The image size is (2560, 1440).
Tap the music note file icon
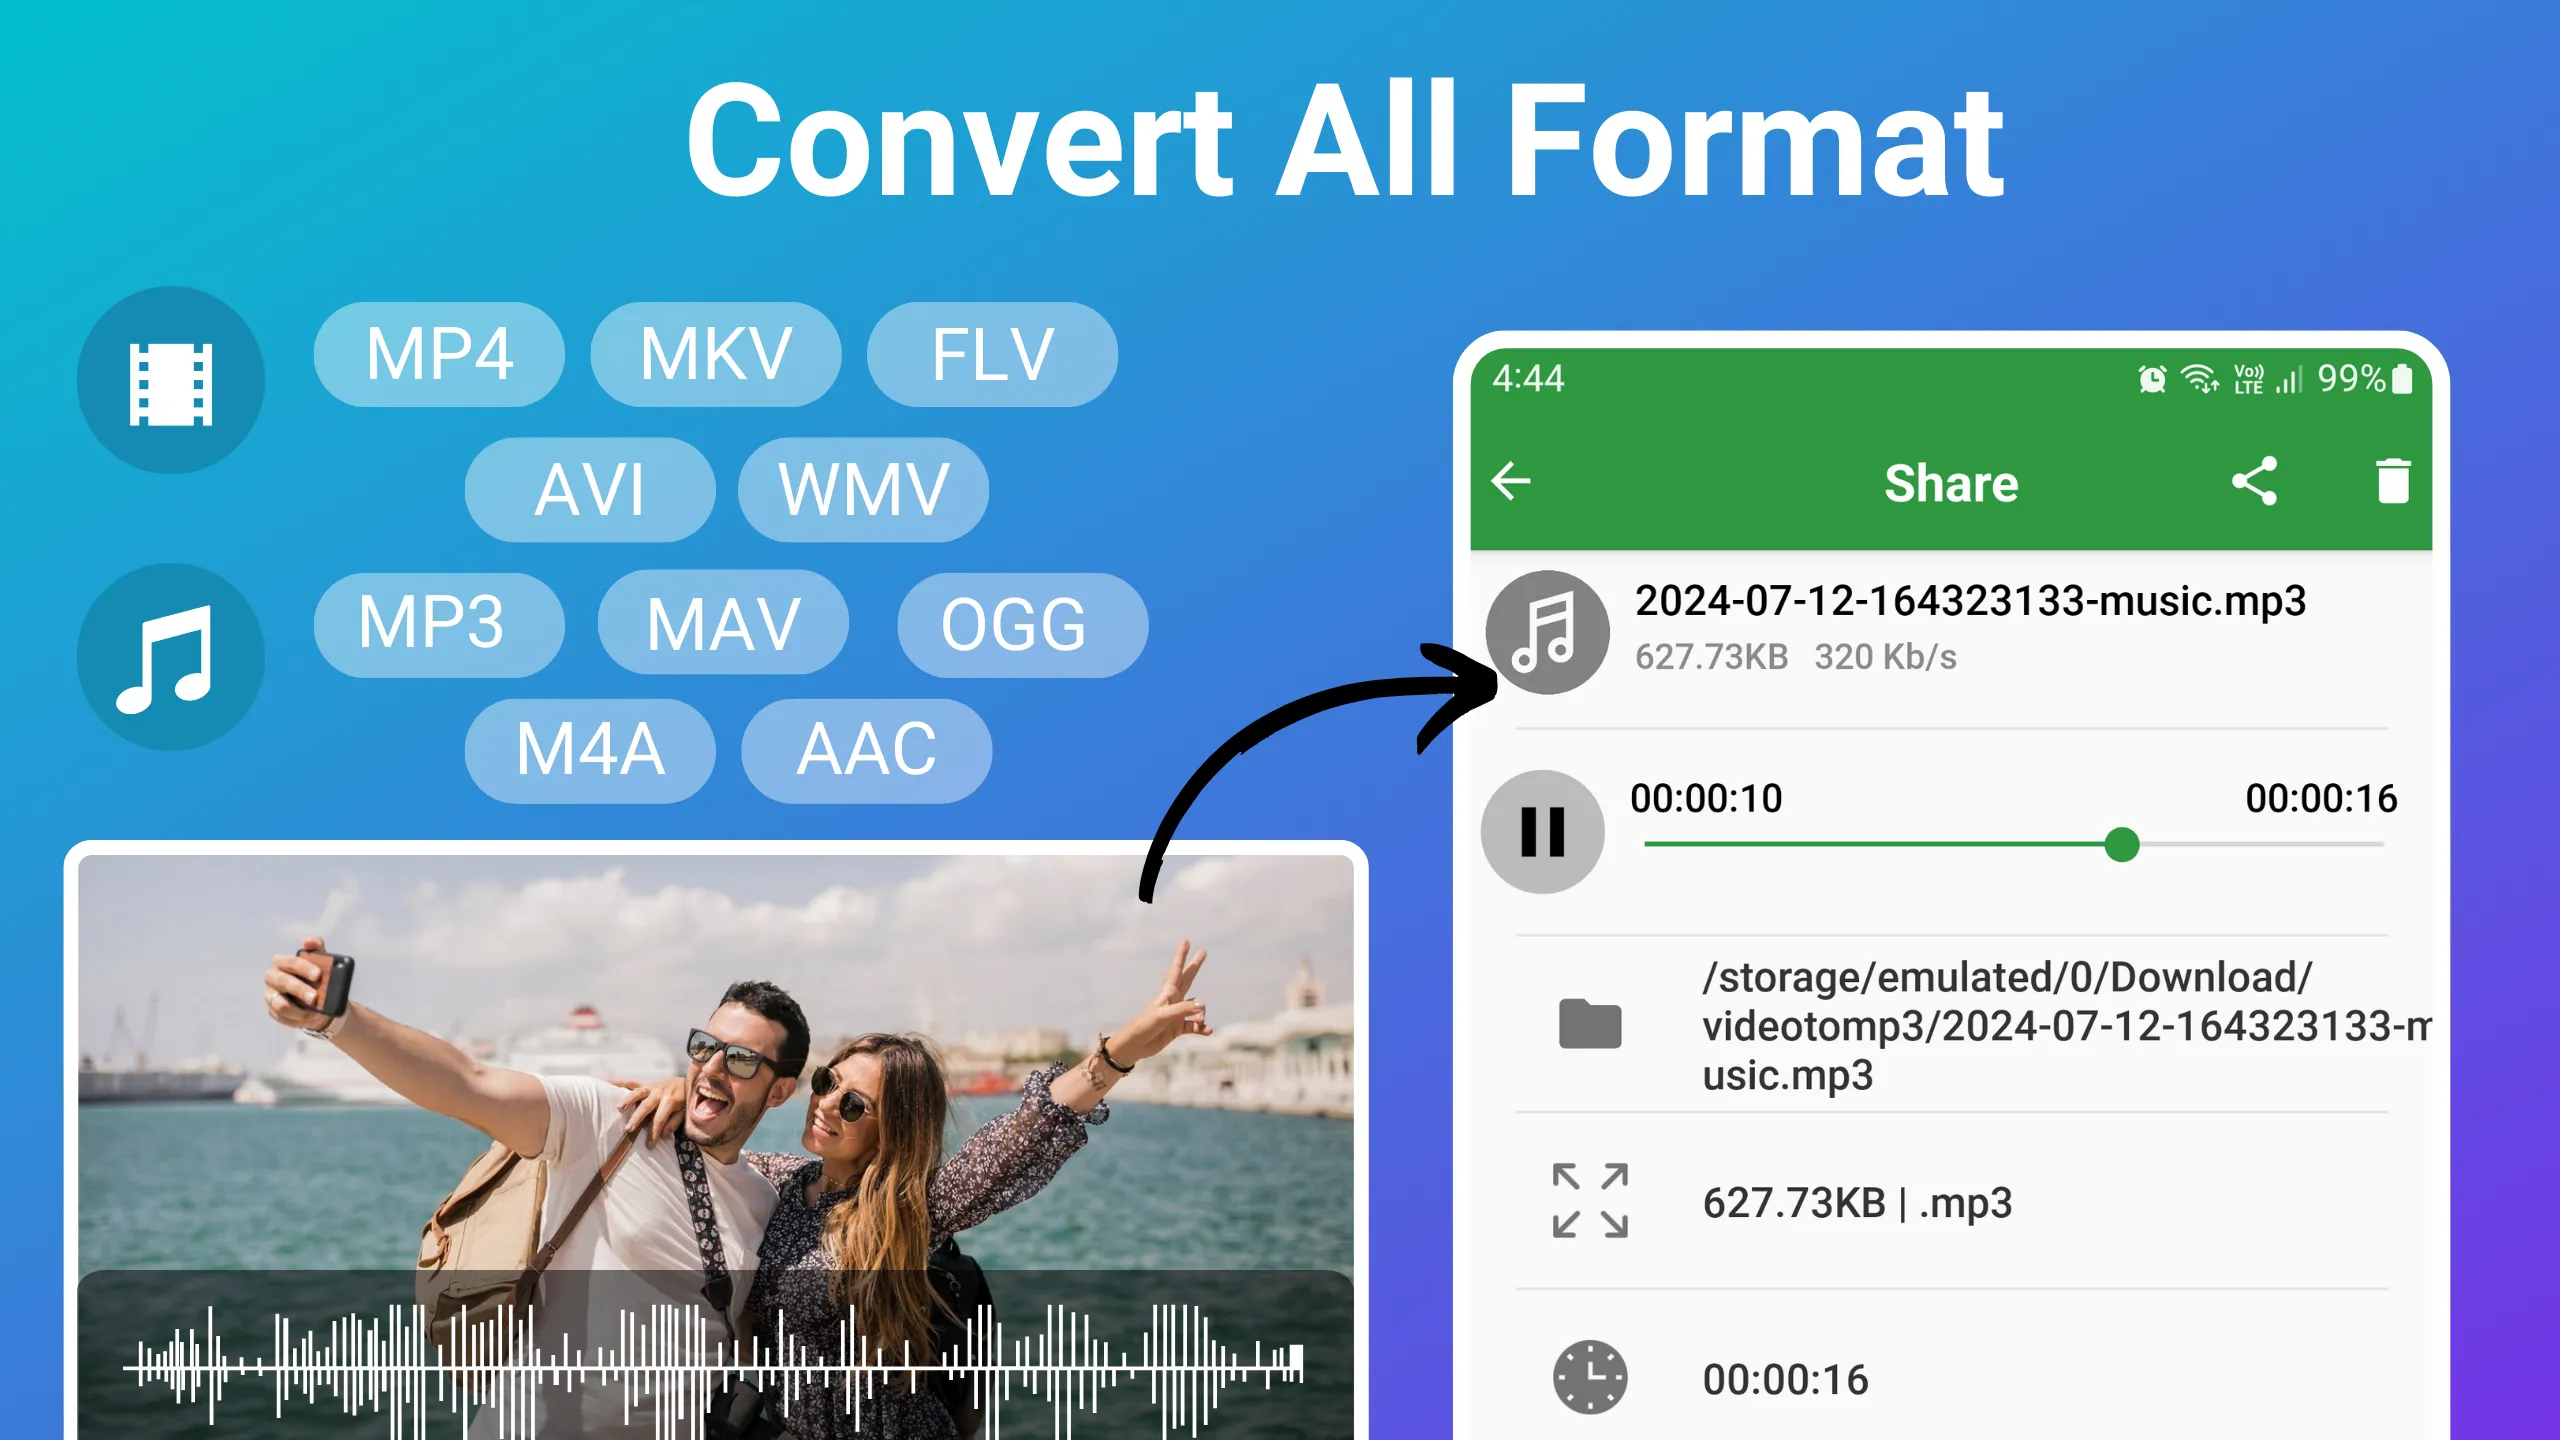pyautogui.click(x=1547, y=632)
